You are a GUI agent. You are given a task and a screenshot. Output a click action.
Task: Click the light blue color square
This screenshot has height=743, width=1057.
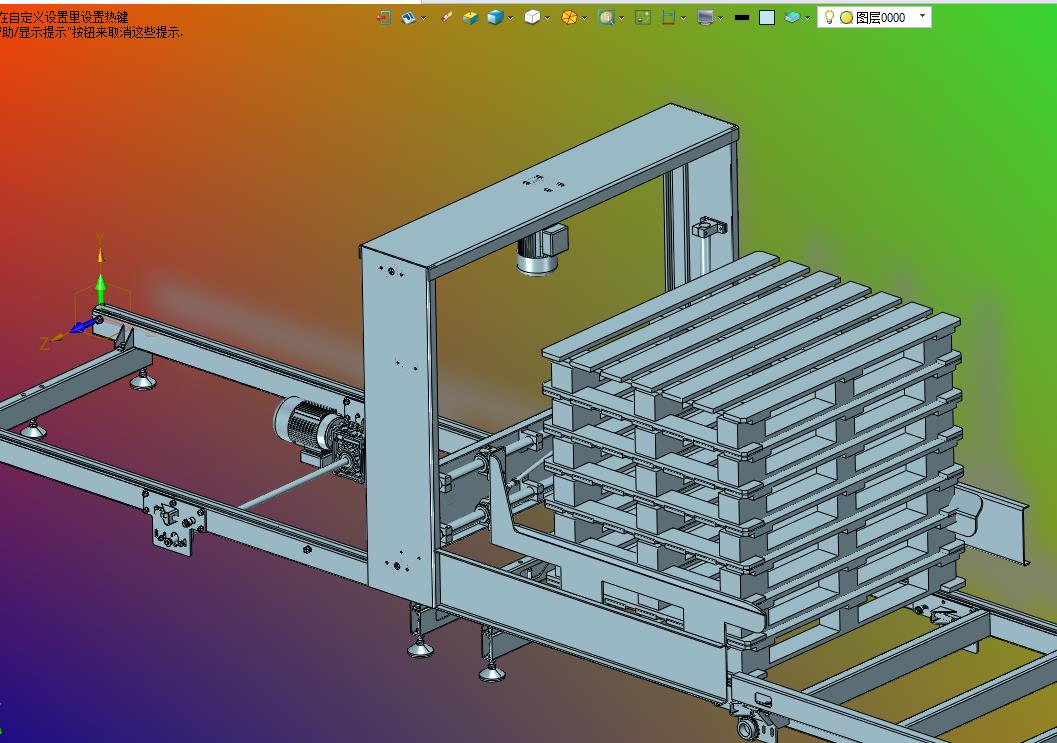(x=767, y=18)
